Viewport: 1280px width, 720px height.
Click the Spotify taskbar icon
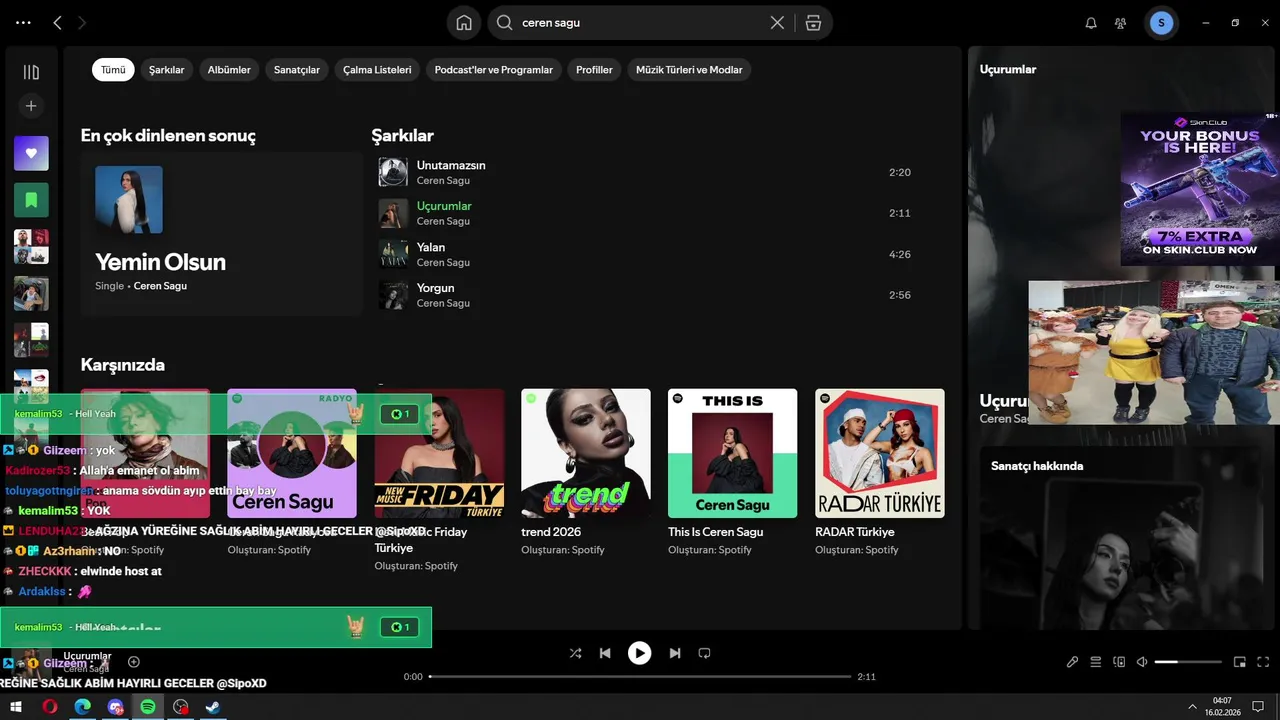148,707
